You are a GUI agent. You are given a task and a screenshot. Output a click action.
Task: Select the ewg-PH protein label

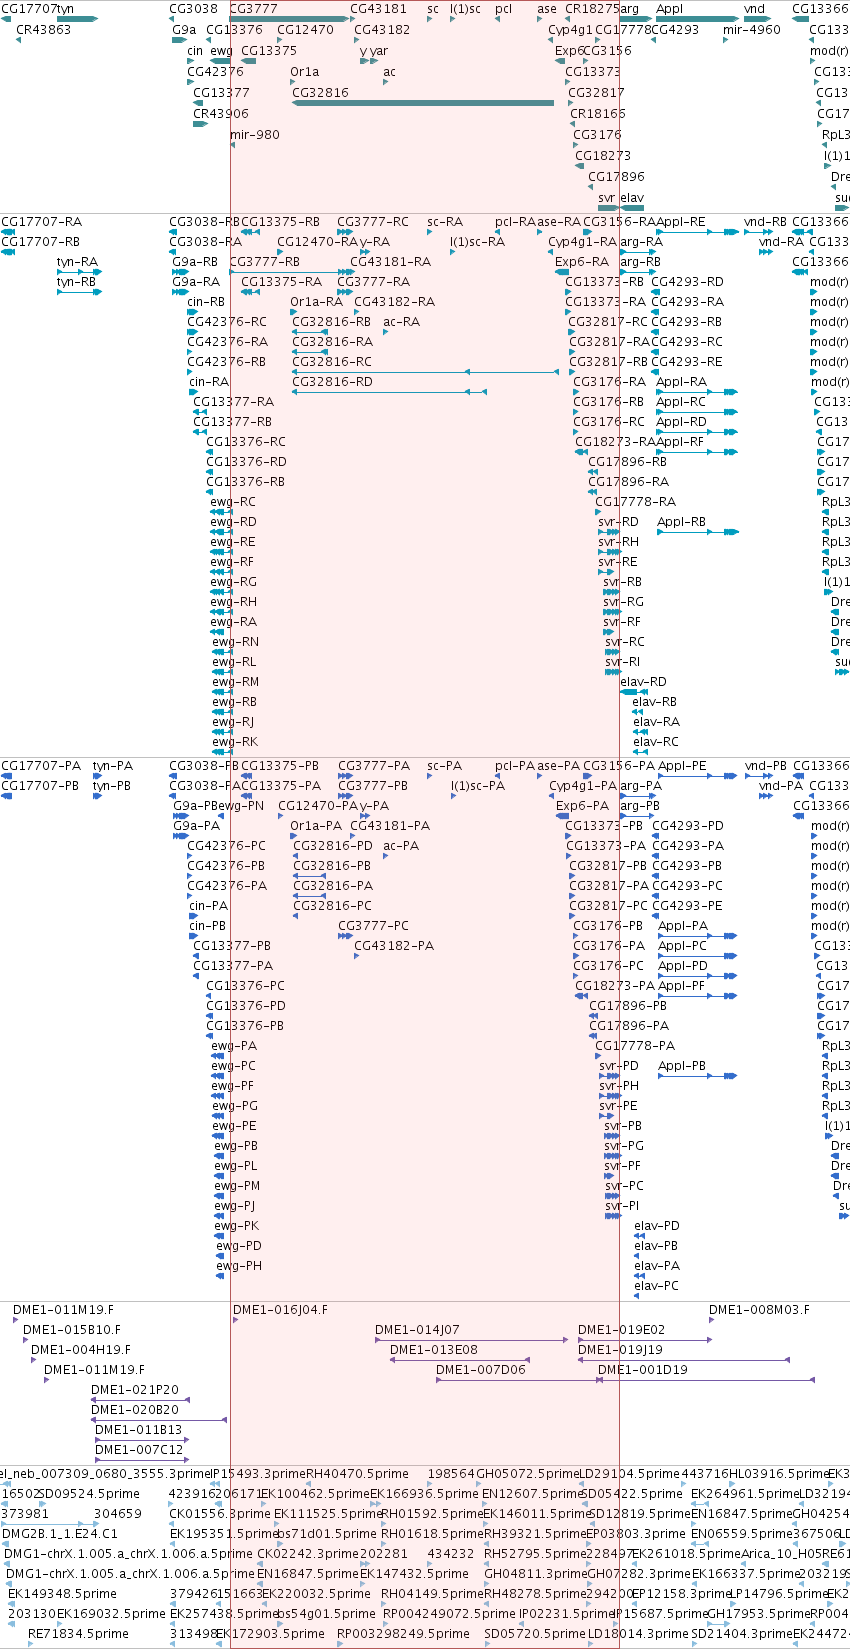tap(239, 1266)
